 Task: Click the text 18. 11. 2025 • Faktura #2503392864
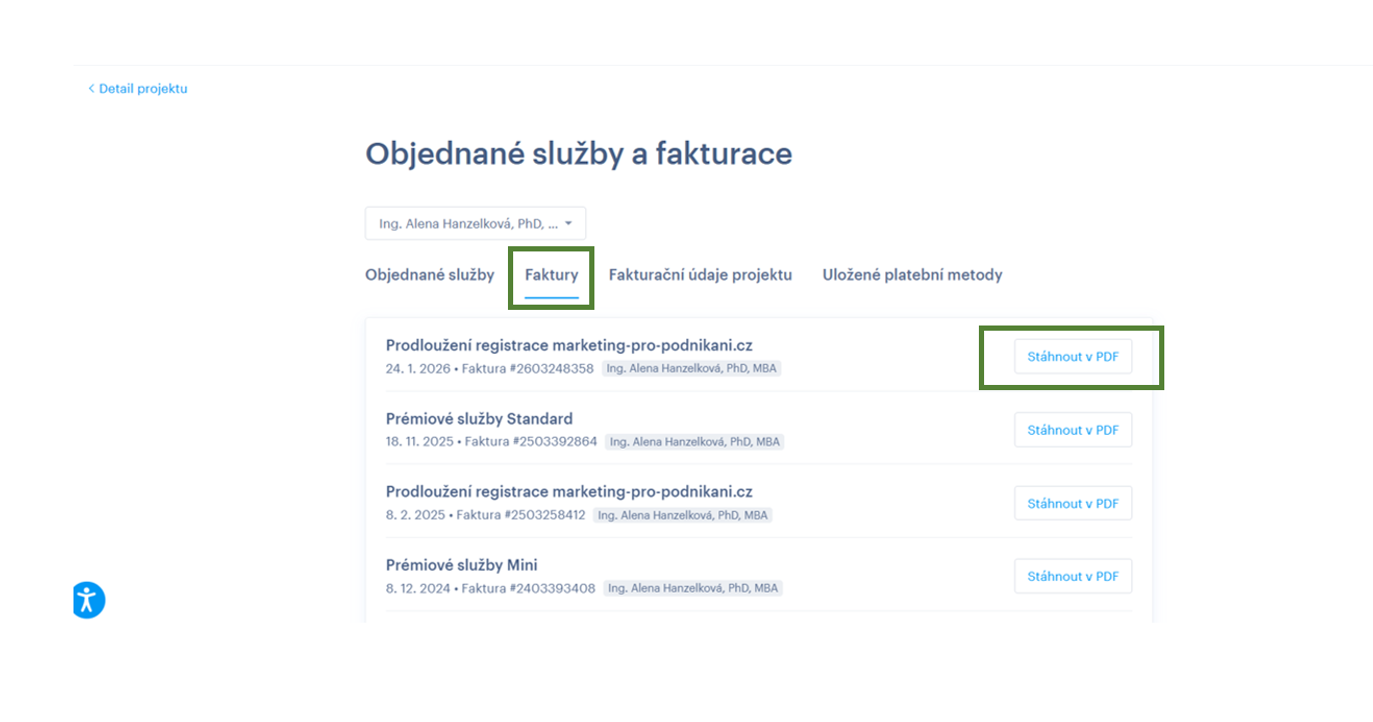pyautogui.click(x=491, y=441)
